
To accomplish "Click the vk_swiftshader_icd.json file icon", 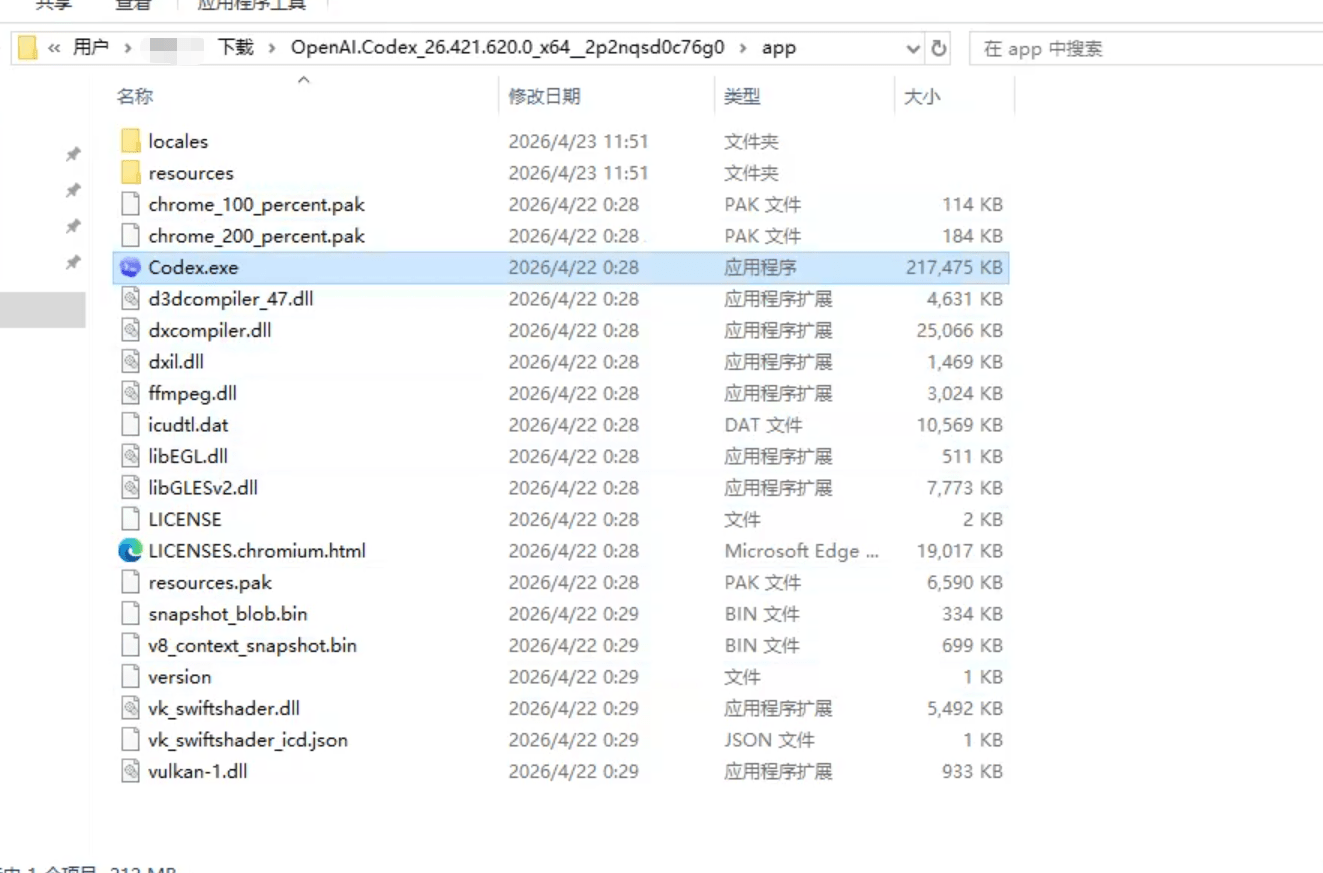I will tap(130, 740).
